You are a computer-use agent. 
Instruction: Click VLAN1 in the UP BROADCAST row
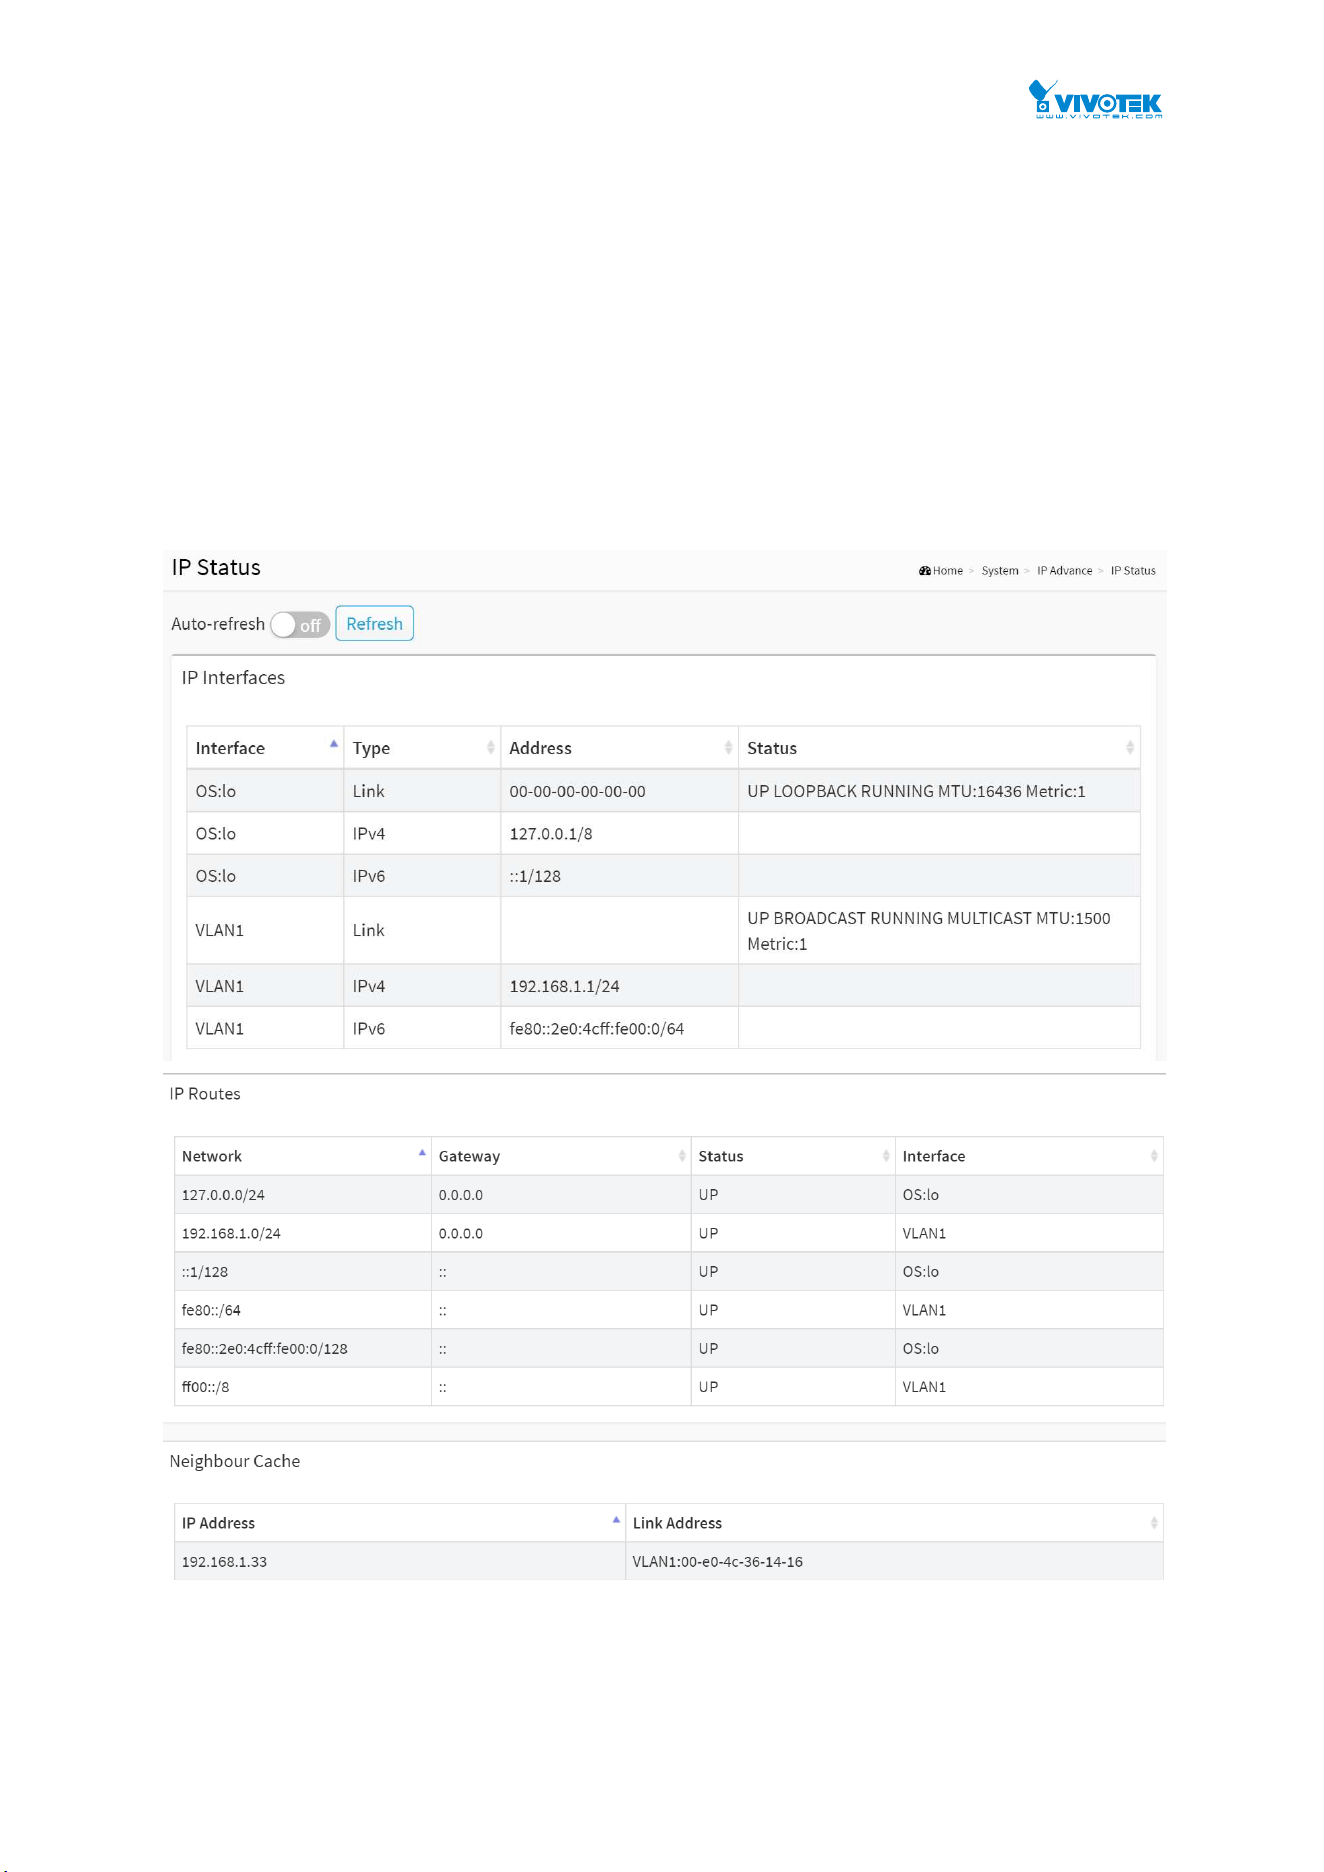[219, 930]
